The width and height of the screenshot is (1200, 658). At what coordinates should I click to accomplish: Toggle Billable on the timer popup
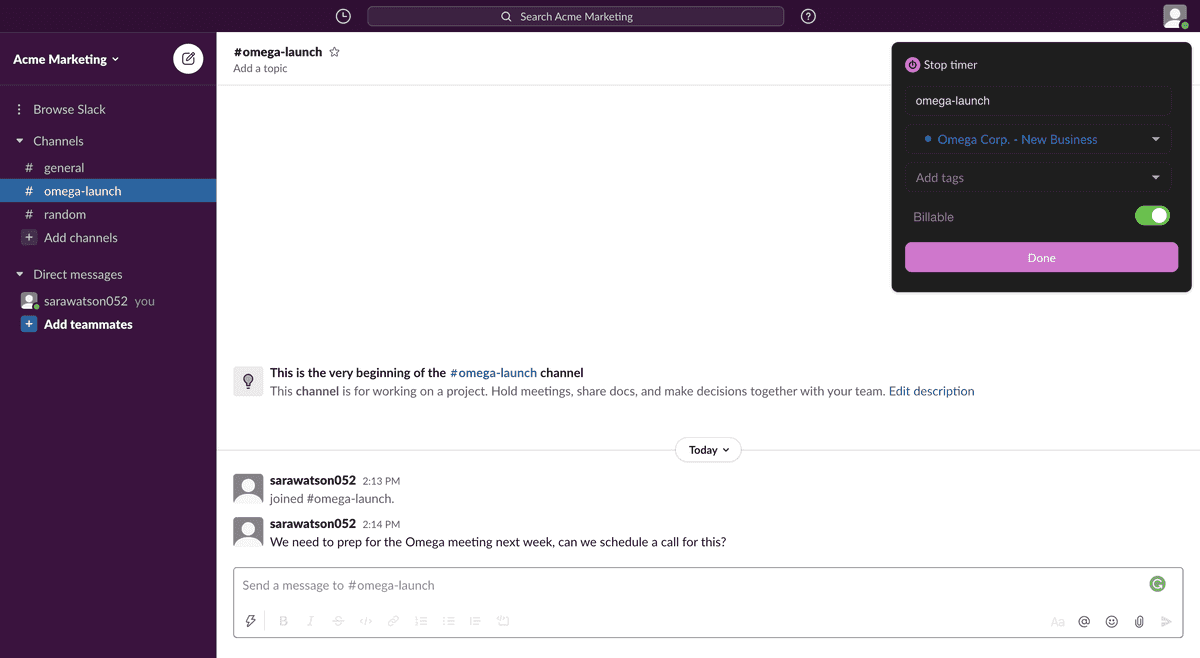click(x=1152, y=215)
